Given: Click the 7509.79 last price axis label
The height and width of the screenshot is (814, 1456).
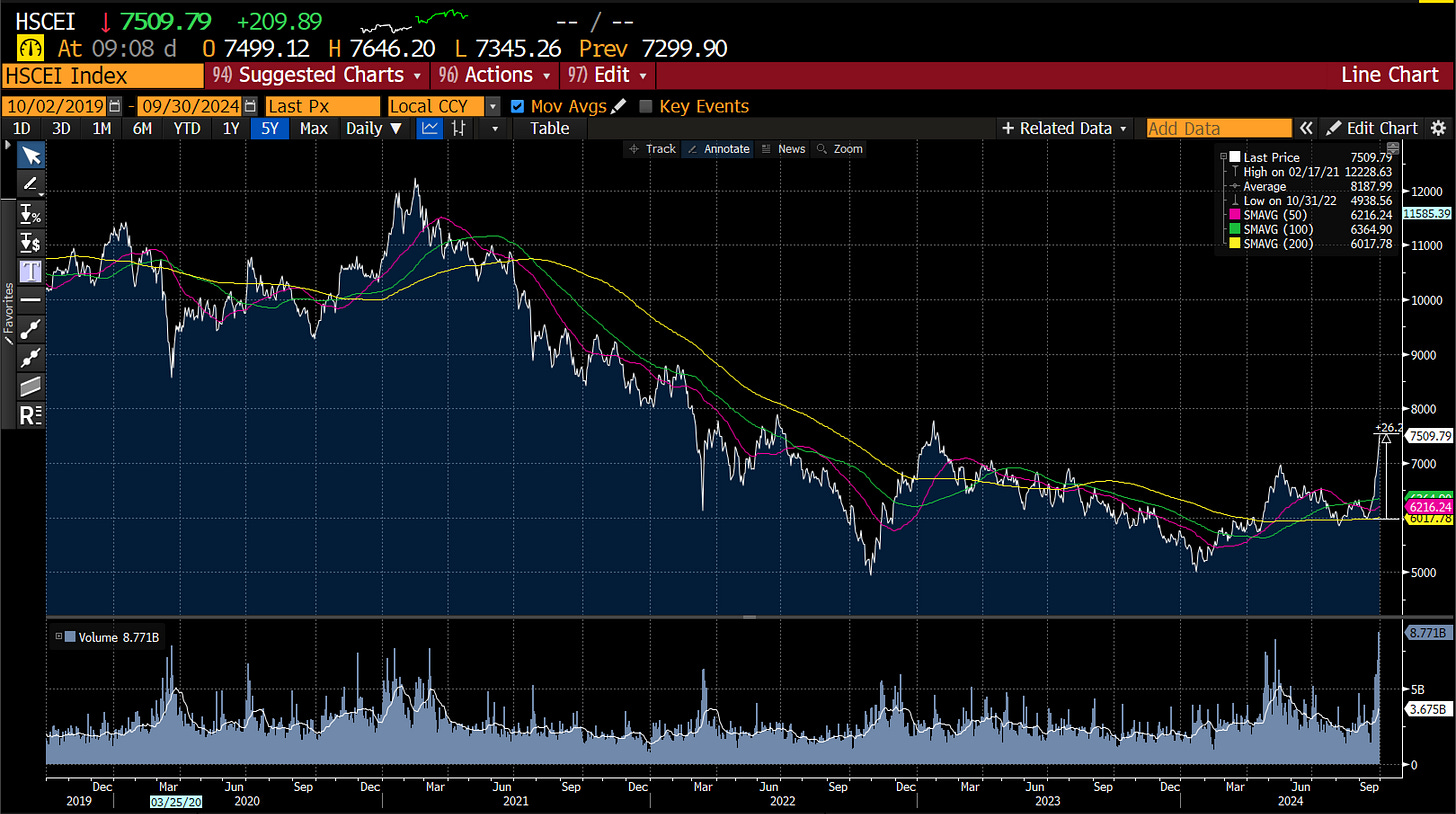Looking at the screenshot, I should [x=1428, y=436].
